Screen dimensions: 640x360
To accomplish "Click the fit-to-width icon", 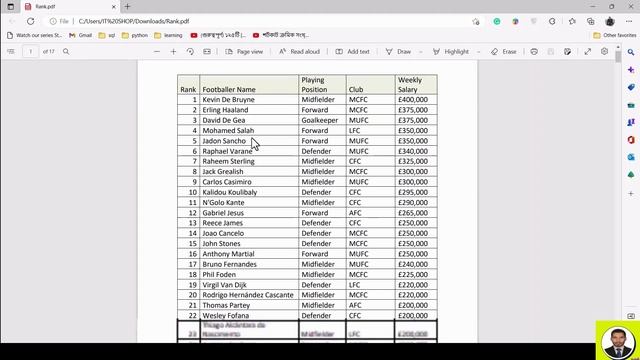I will pos(207,52).
